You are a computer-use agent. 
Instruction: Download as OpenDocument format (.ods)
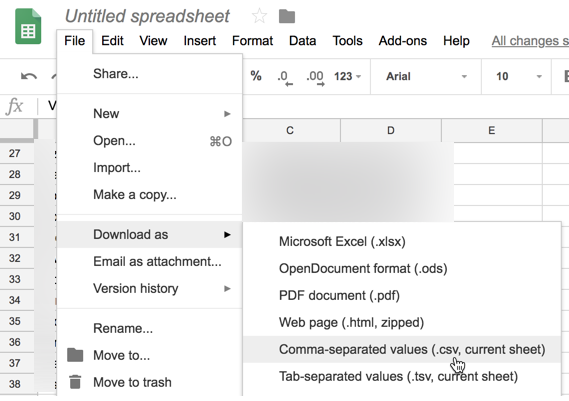click(402, 269)
